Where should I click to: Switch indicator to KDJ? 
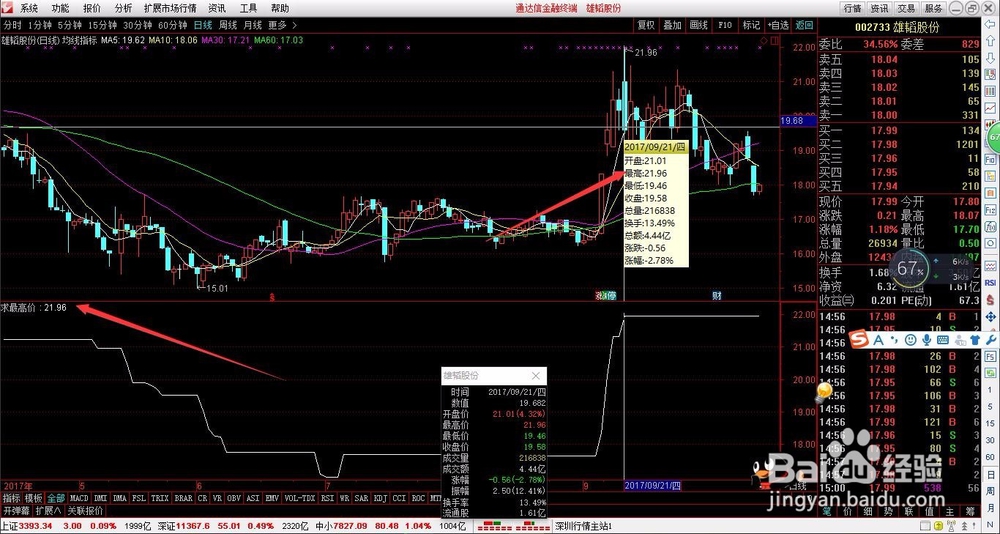click(381, 498)
